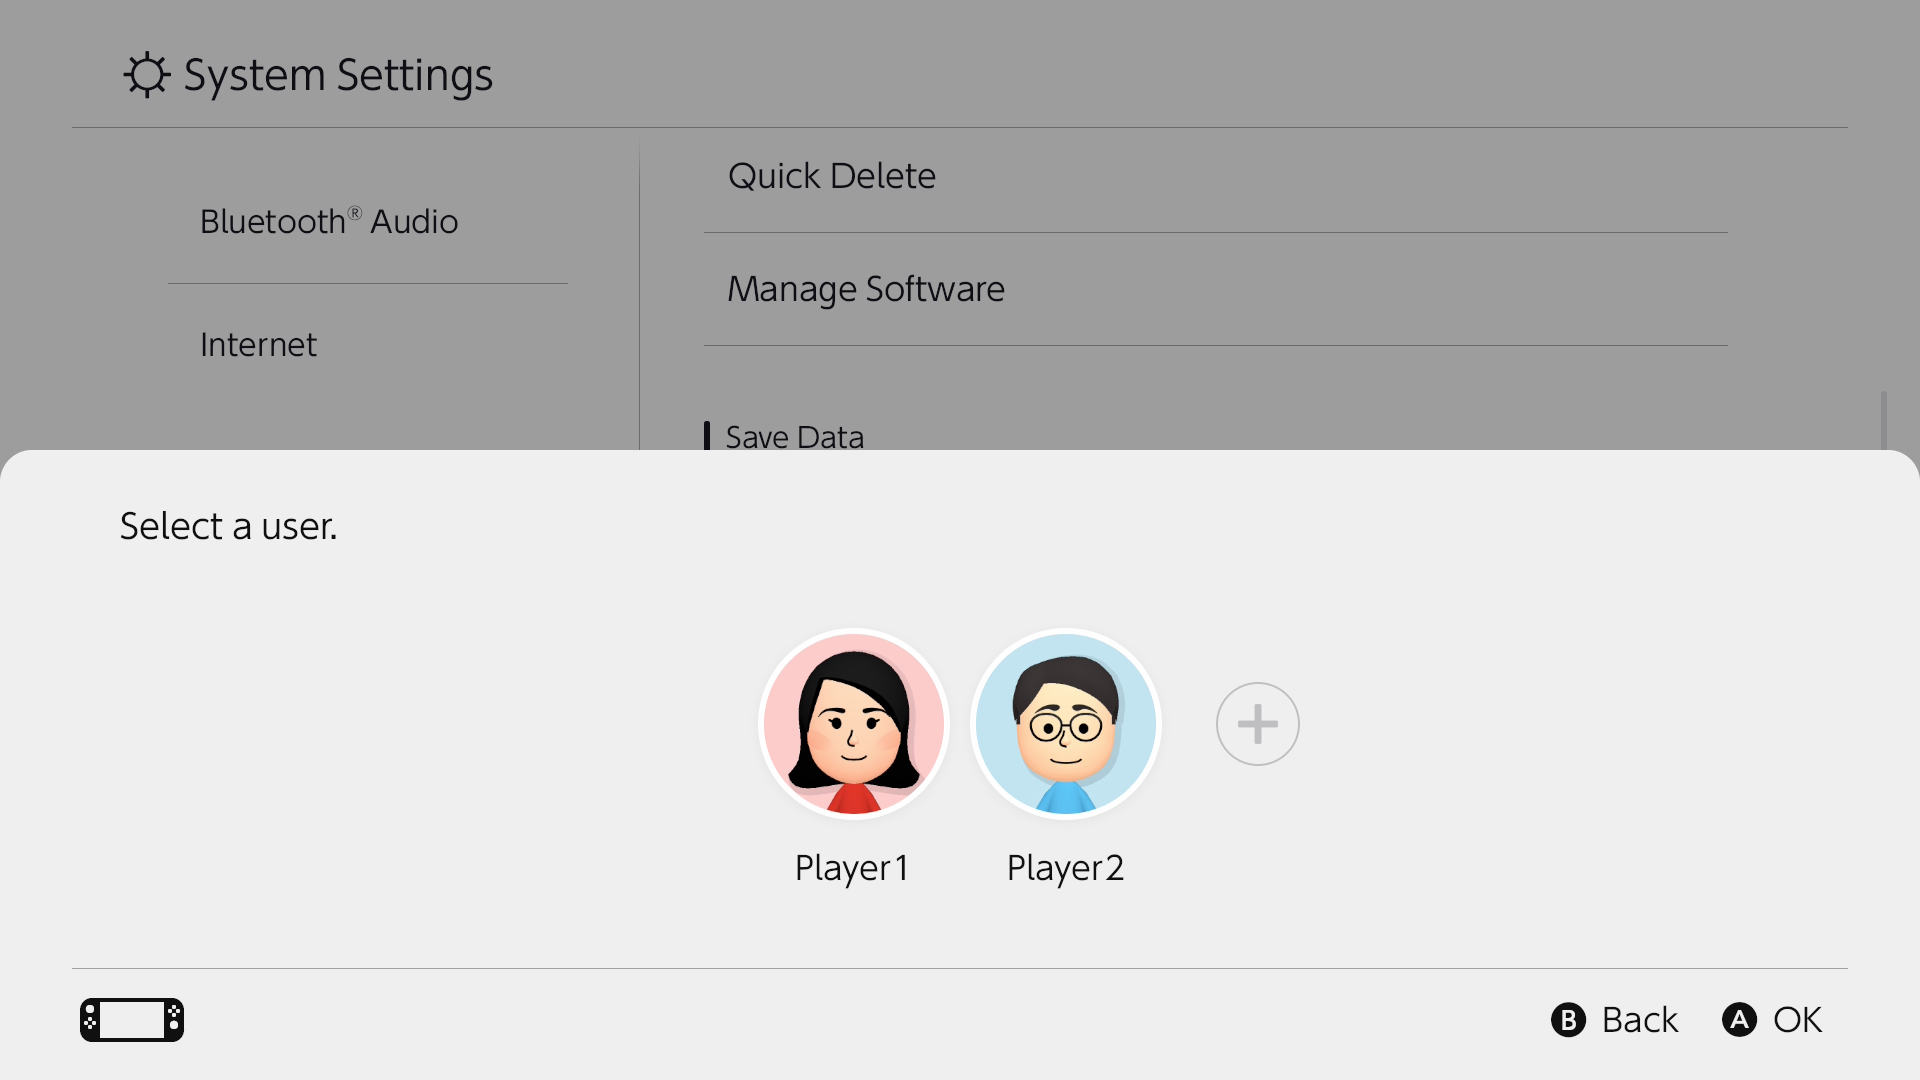Select the Player1 avatar

[853, 723]
